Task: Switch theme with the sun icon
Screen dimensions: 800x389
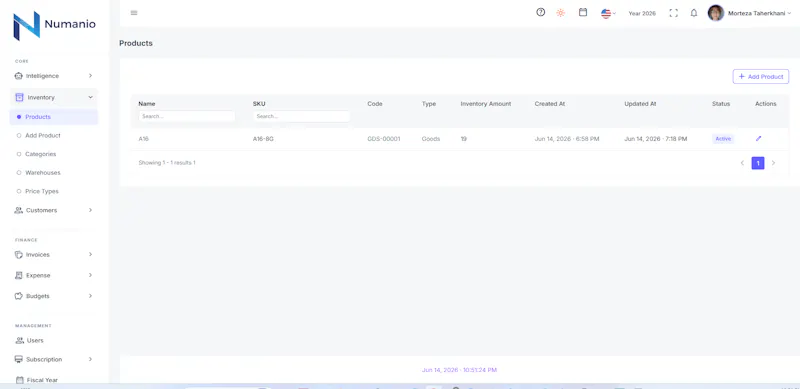Action: coord(561,13)
